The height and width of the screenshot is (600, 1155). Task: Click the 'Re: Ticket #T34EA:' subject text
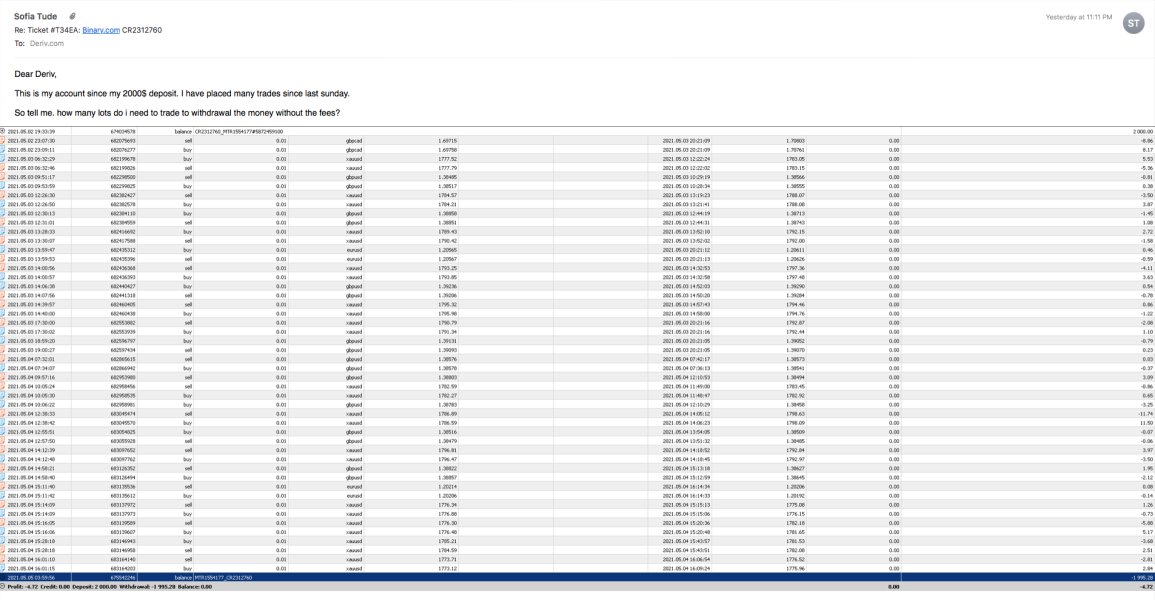tap(47, 30)
